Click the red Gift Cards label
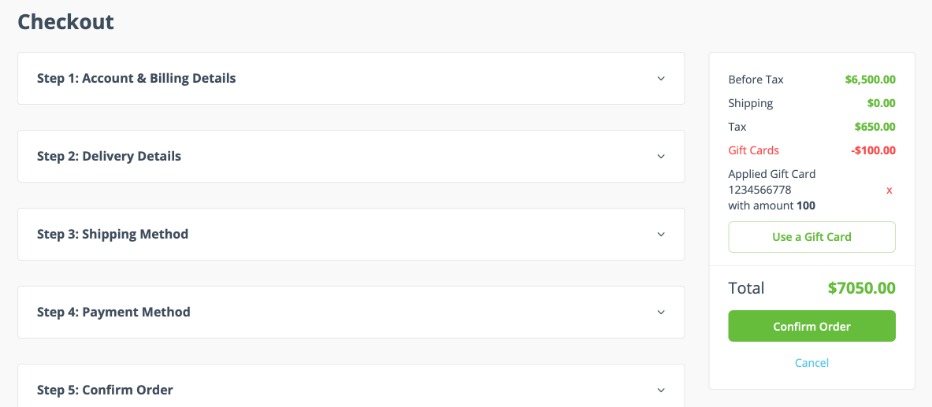932x407 pixels. pyautogui.click(x=753, y=151)
